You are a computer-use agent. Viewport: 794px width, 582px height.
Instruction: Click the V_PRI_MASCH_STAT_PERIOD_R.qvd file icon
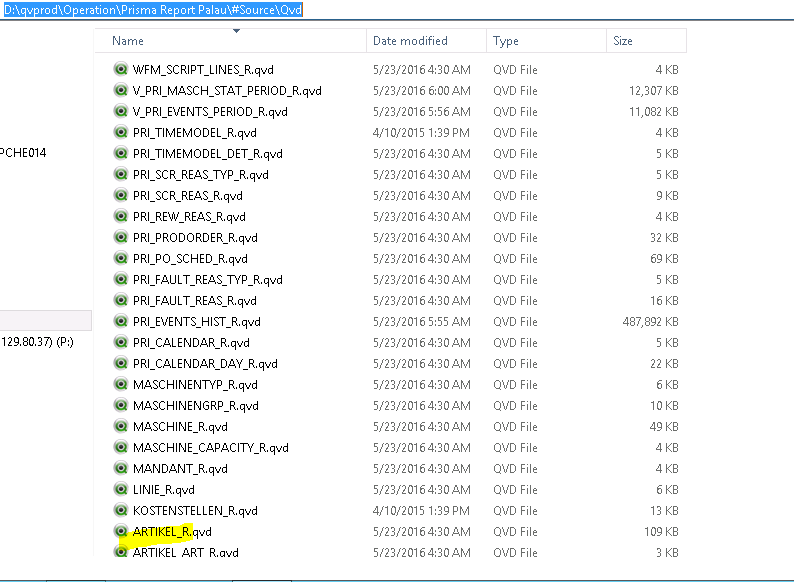[121, 90]
